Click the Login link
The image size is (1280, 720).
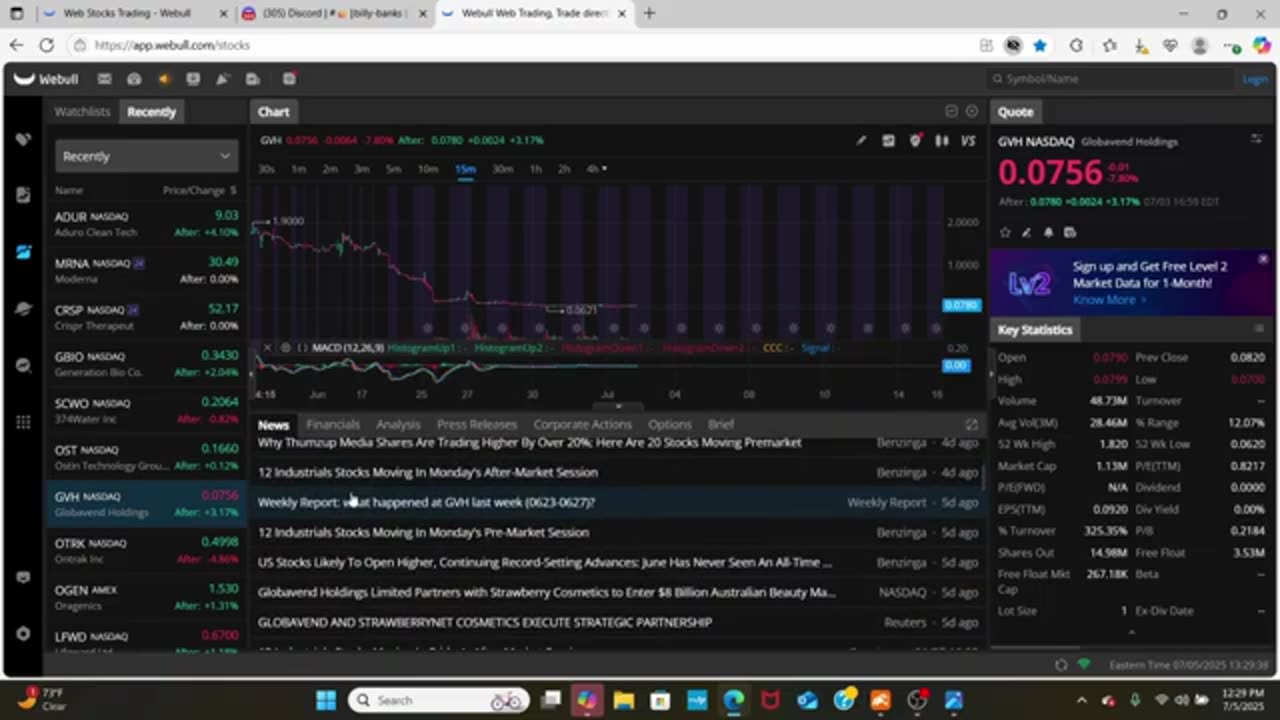pos(1254,79)
